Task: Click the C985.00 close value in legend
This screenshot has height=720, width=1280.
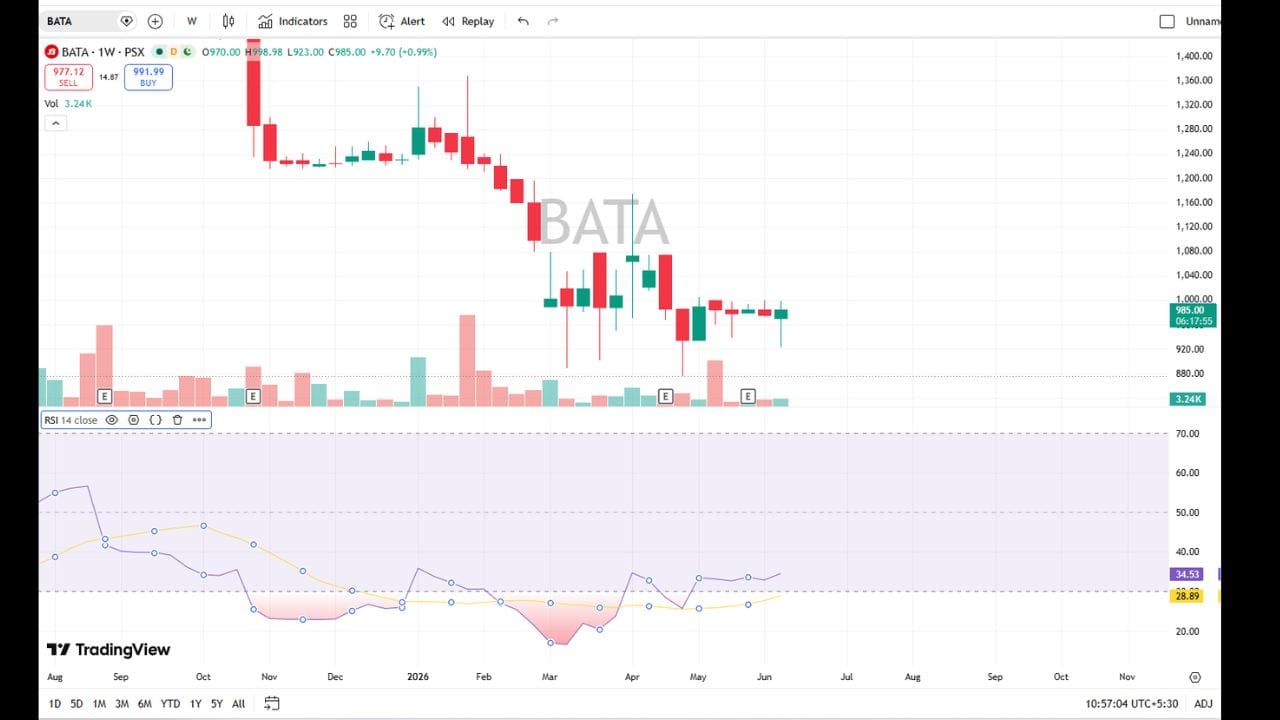Action: coord(347,52)
